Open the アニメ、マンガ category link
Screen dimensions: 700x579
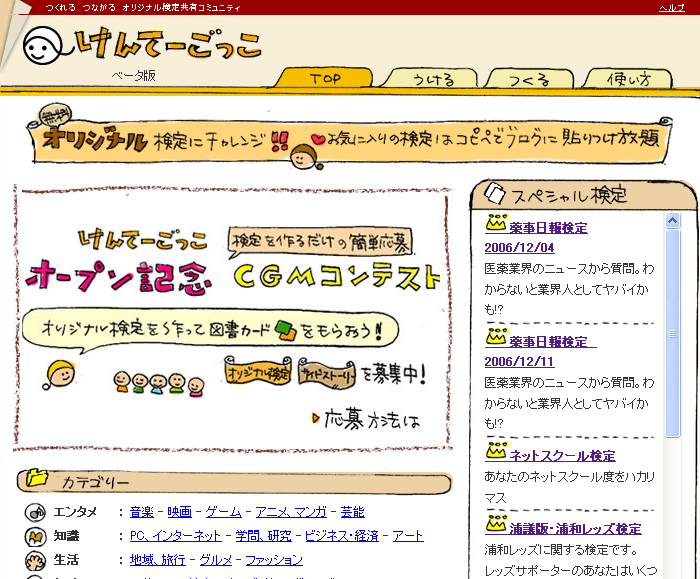(291, 512)
